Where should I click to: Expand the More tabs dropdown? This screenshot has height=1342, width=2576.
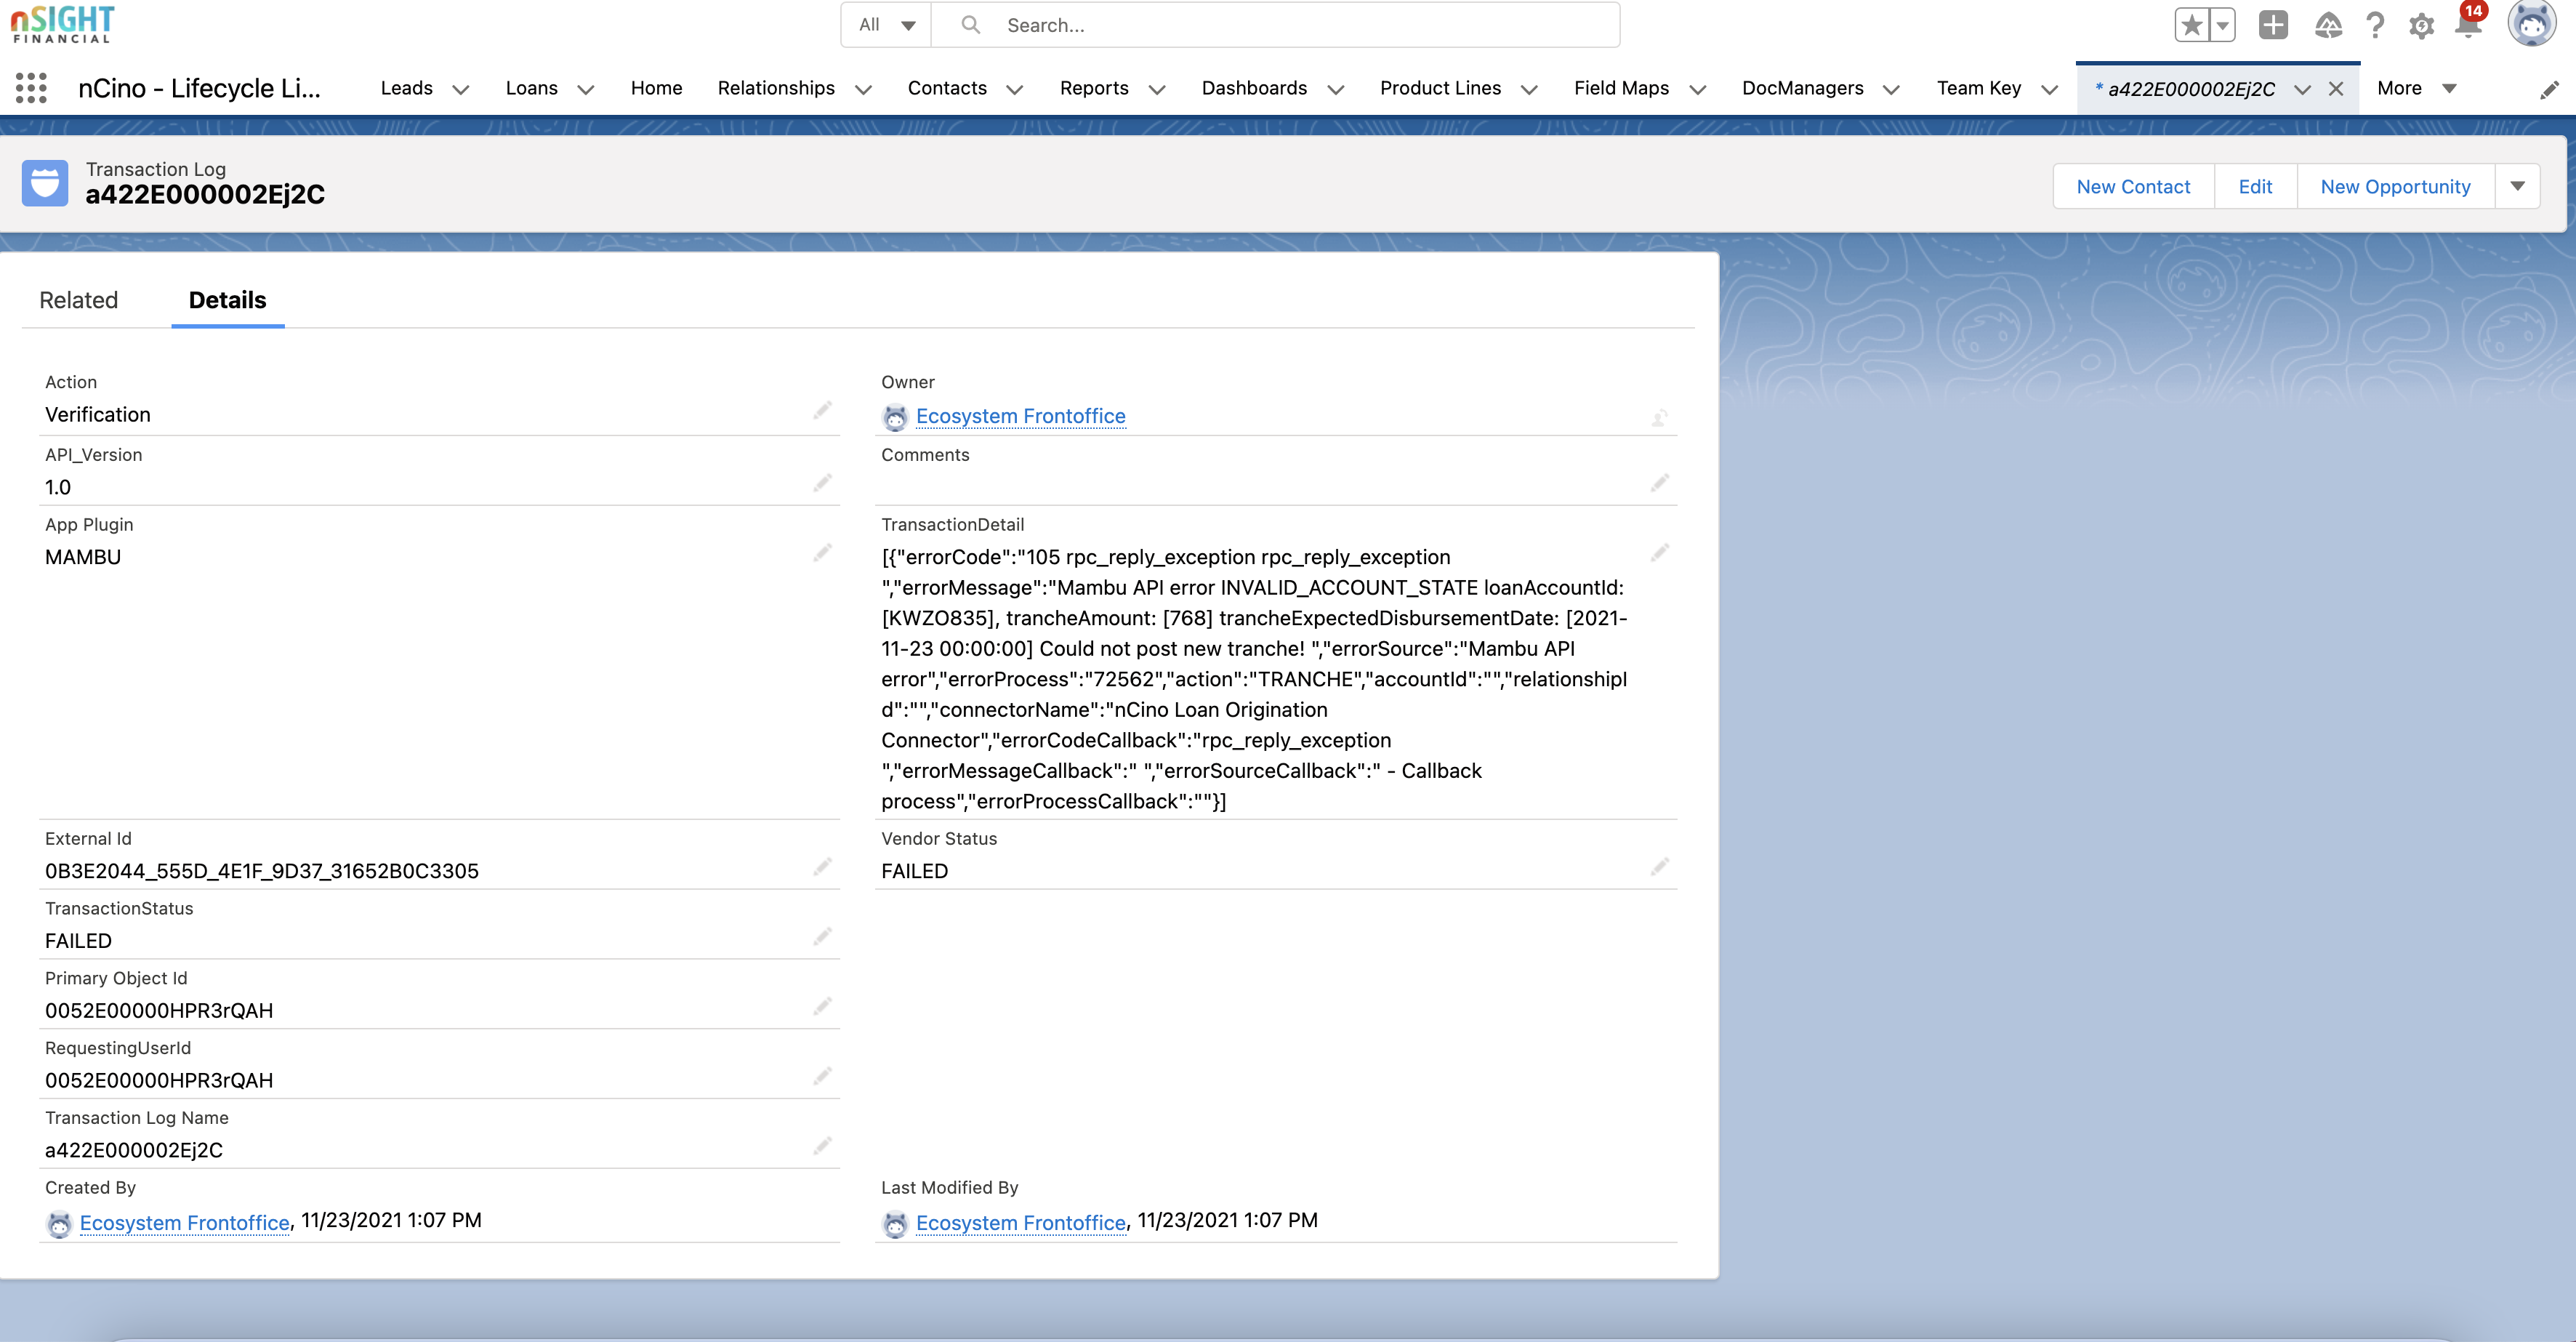(x=2449, y=89)
